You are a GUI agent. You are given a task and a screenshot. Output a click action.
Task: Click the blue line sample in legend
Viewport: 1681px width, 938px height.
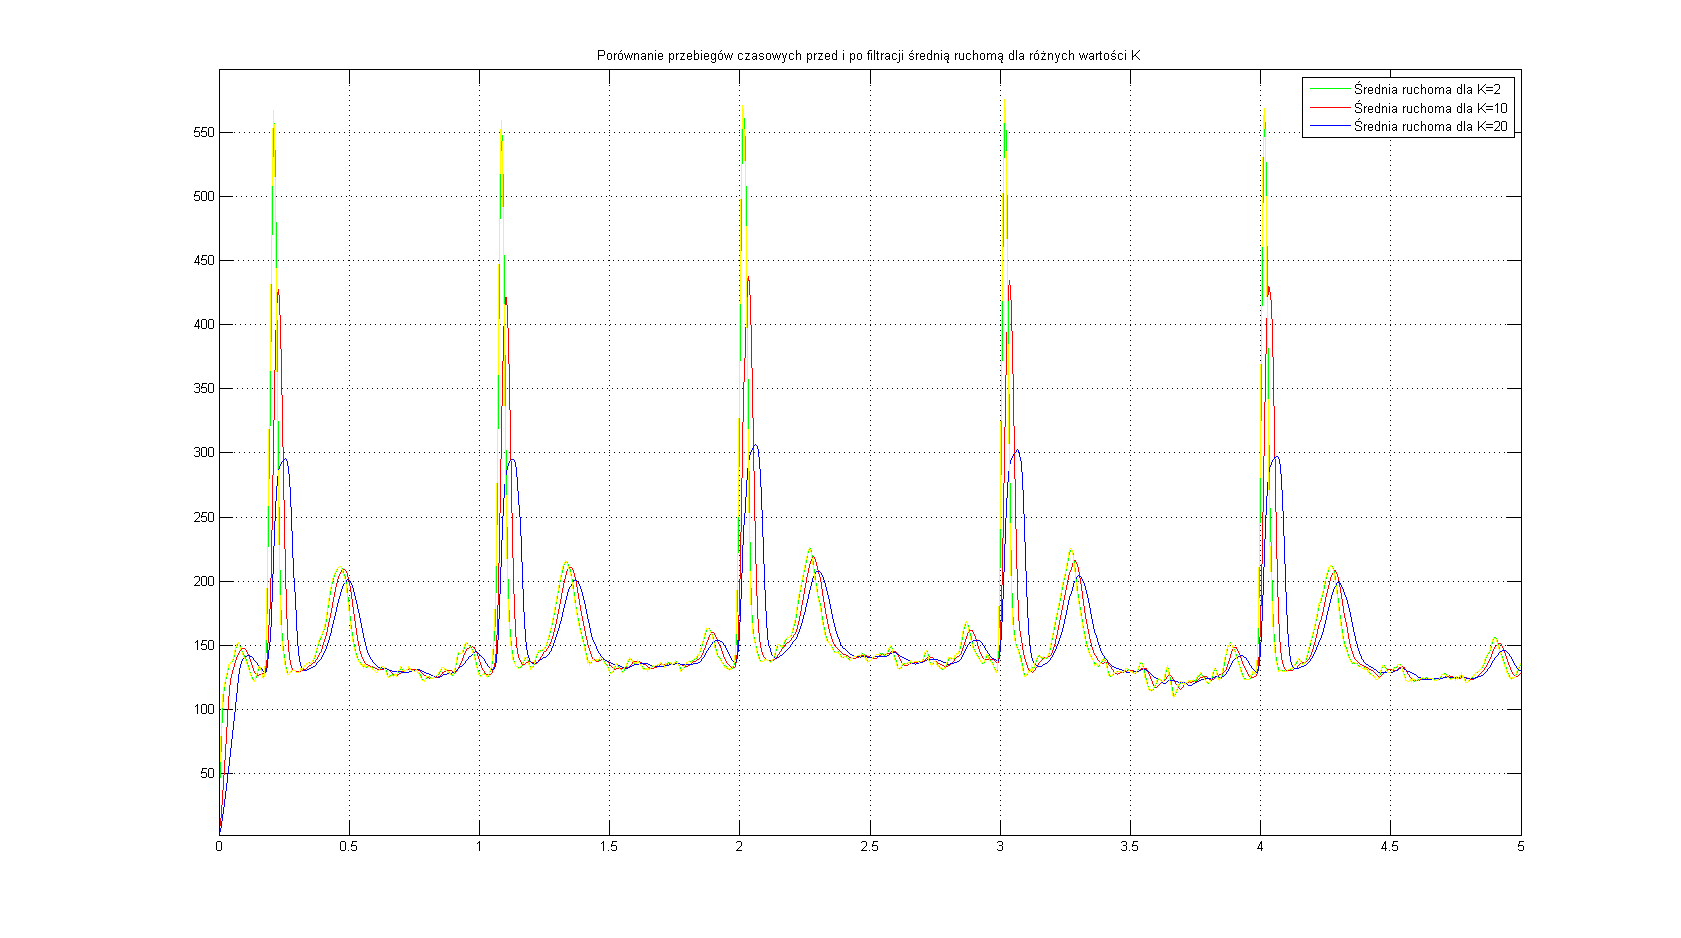pyautogui.click(x=1328, y=126)
